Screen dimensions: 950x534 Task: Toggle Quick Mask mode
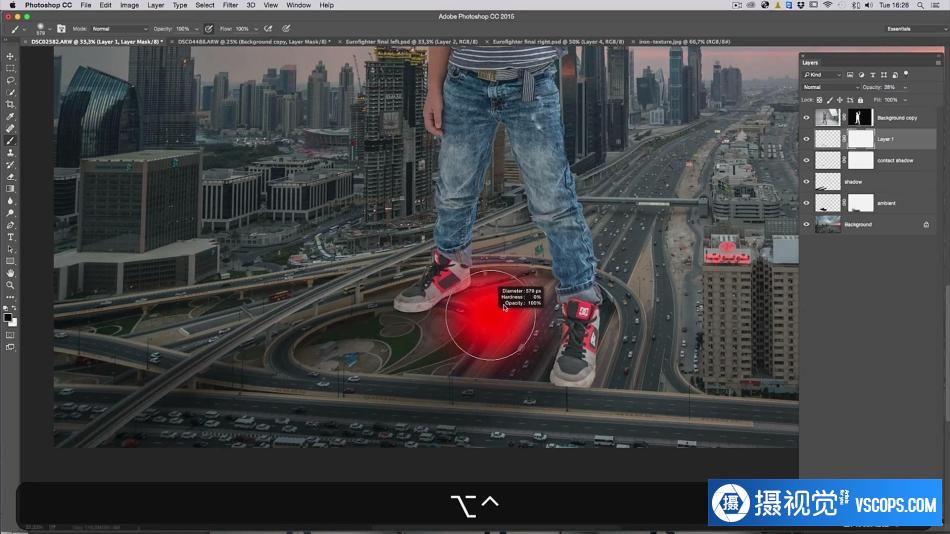10,335
